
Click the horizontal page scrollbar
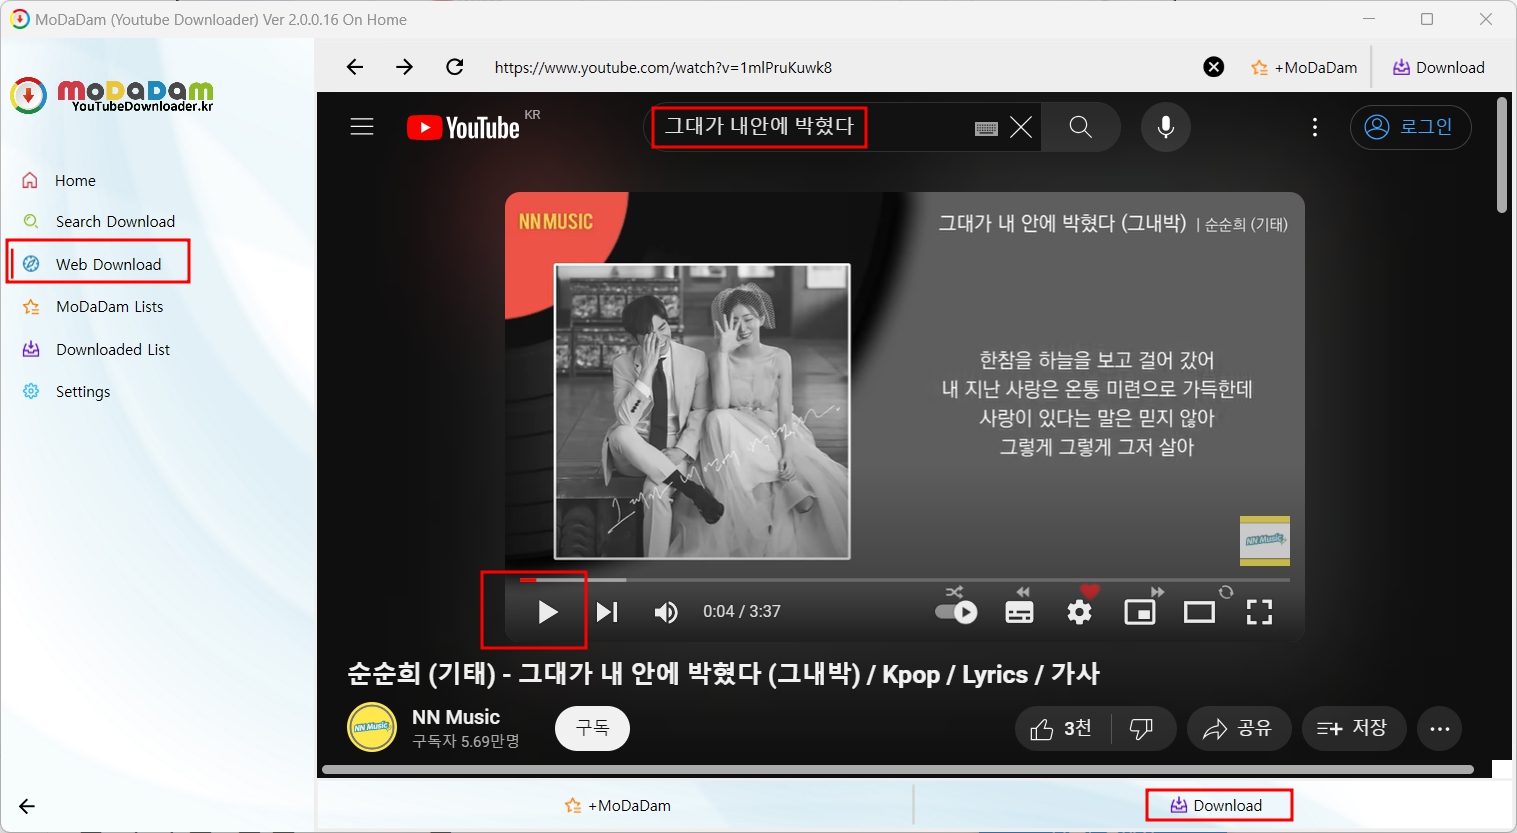[897, 770]
